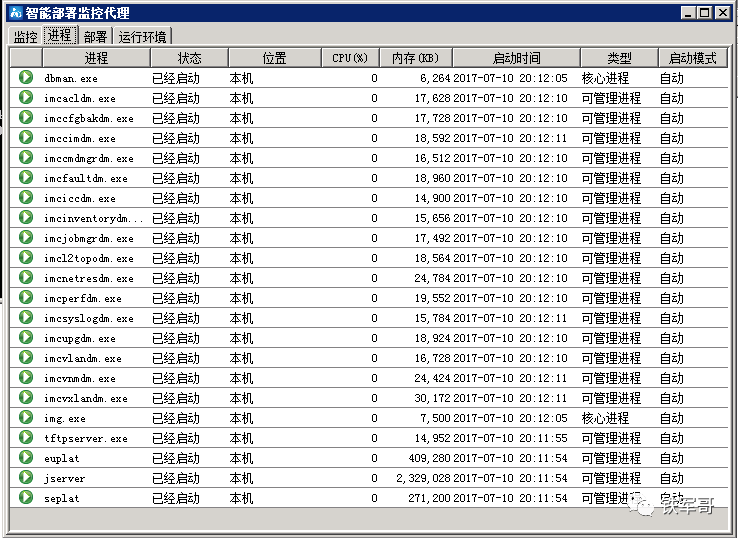Sort by the 进程 column header
This screenshot has width=738, height=538.
(x=96, y=58)
